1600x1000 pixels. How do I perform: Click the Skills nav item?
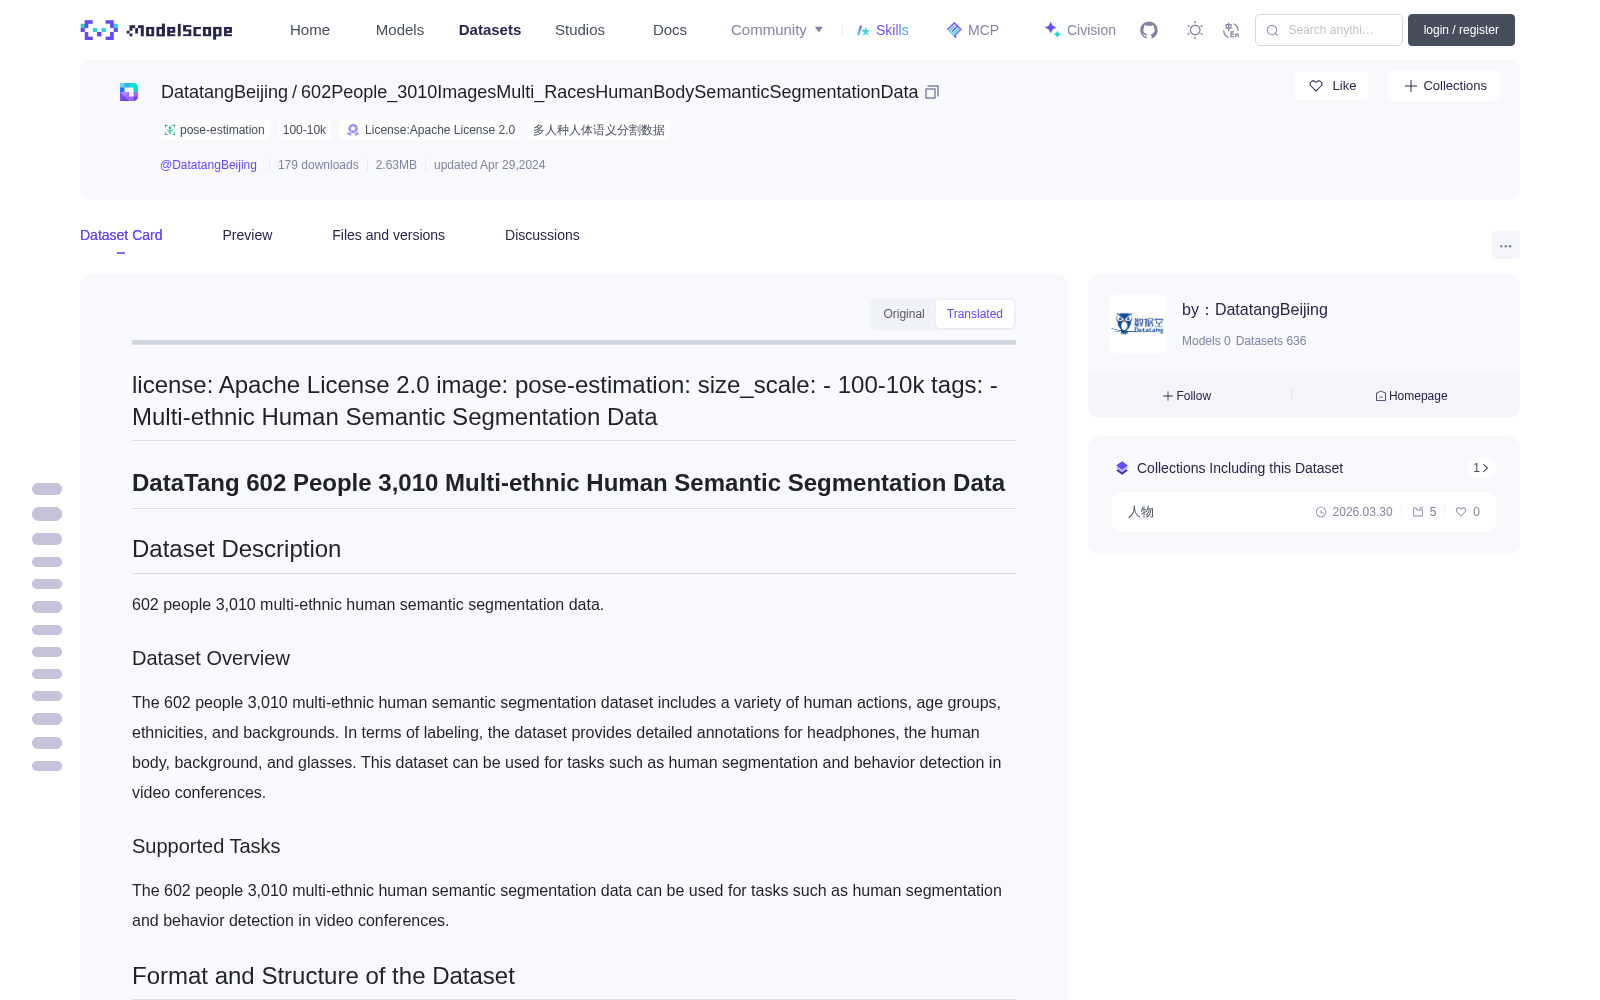coord(882,30)
